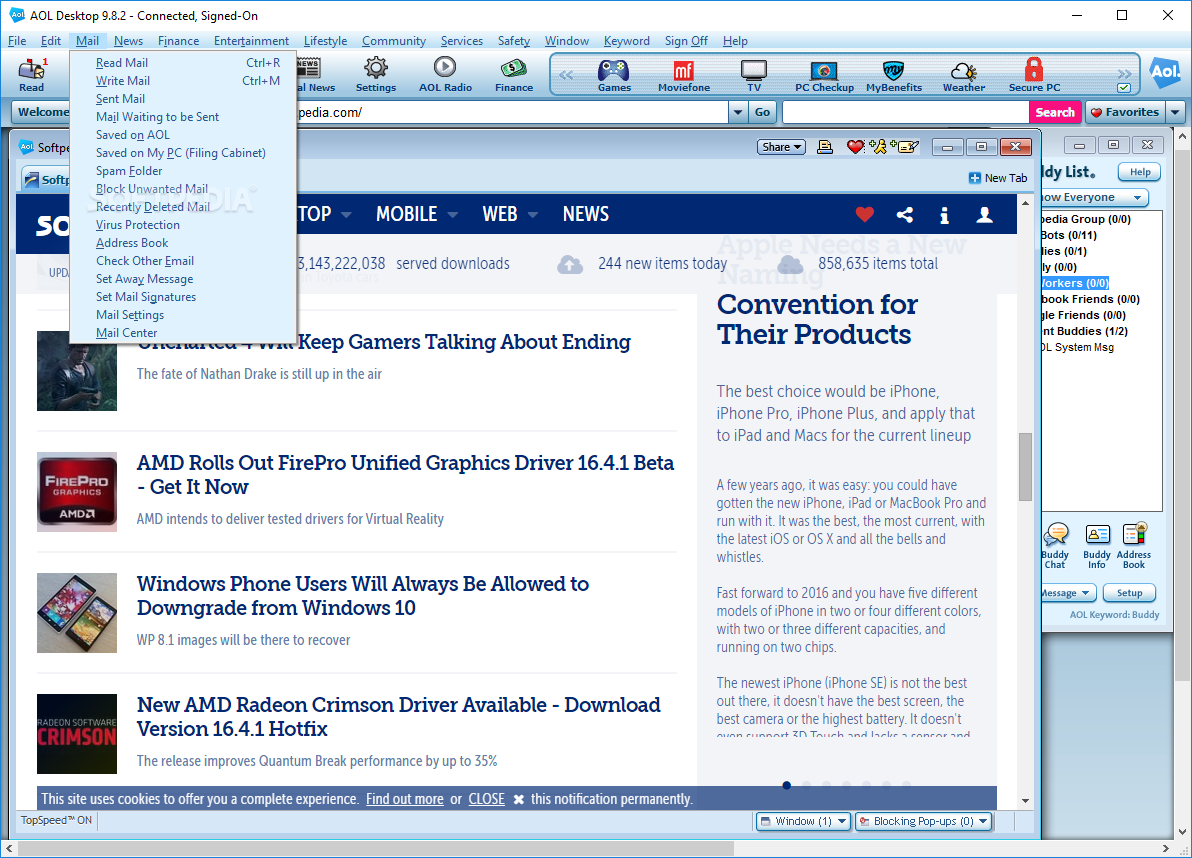Click inside the AOL search input field
The image size is (1192, 858).
[905, 112]
